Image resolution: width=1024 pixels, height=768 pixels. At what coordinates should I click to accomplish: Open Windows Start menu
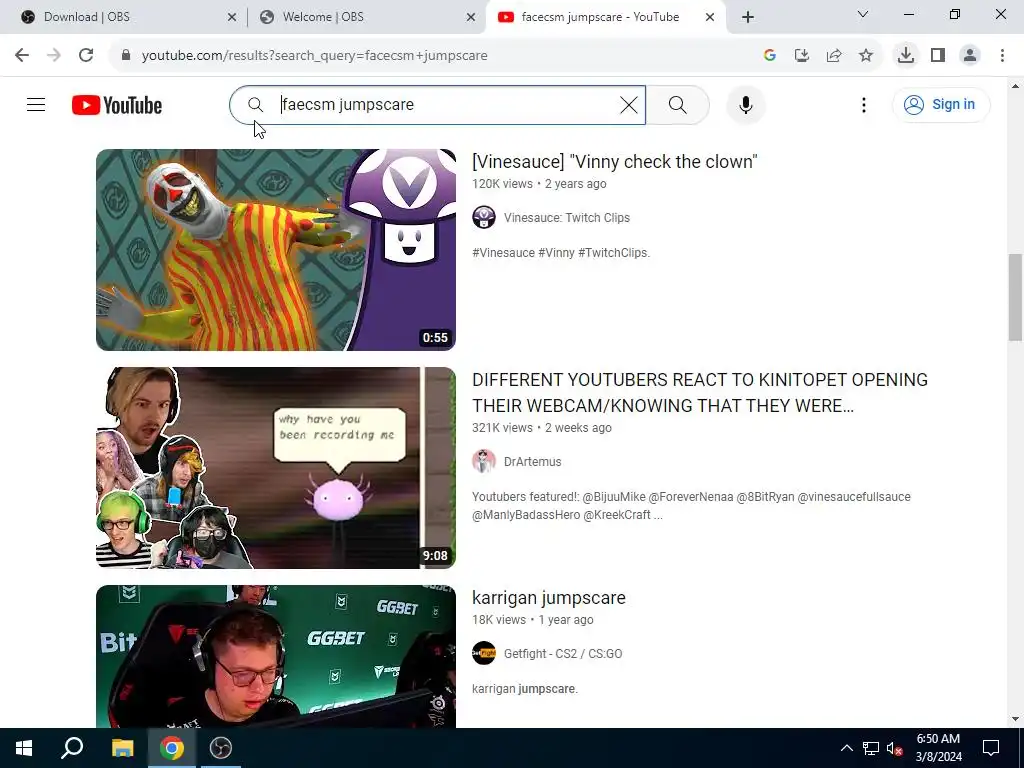click(x=24, y=748)
